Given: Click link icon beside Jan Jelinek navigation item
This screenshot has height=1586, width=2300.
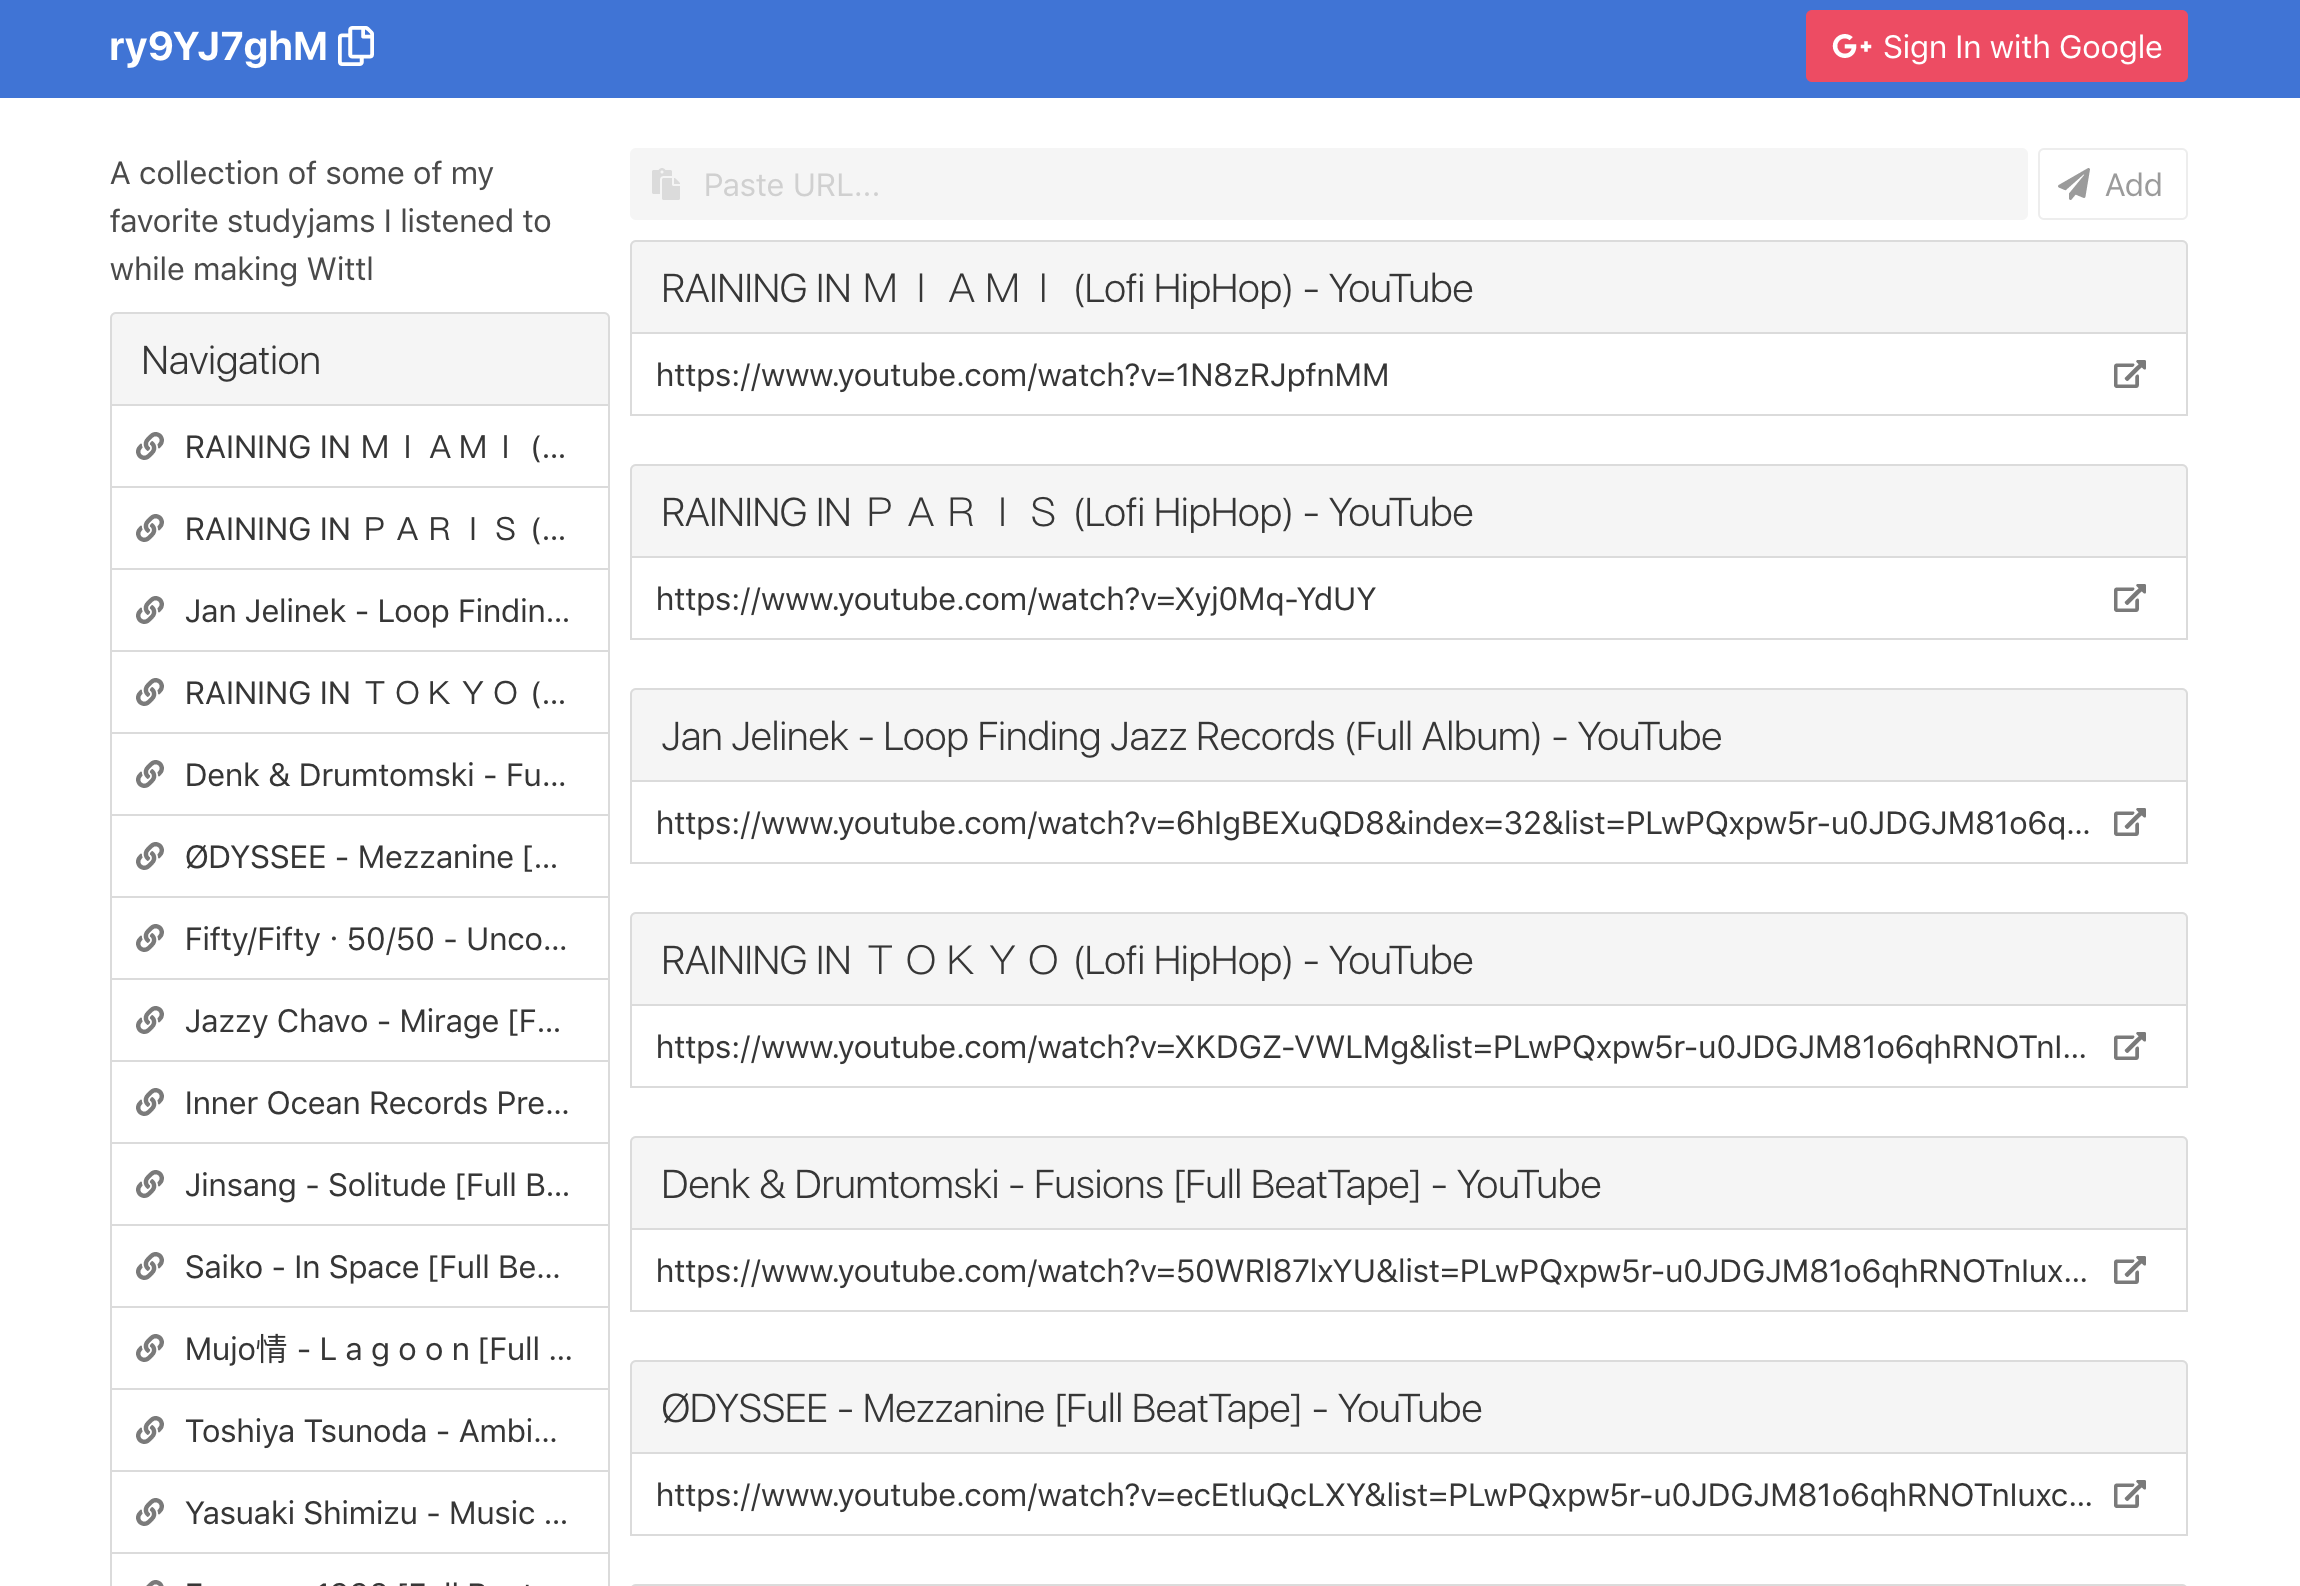Looking at the screenshot, I should point(150,610).
